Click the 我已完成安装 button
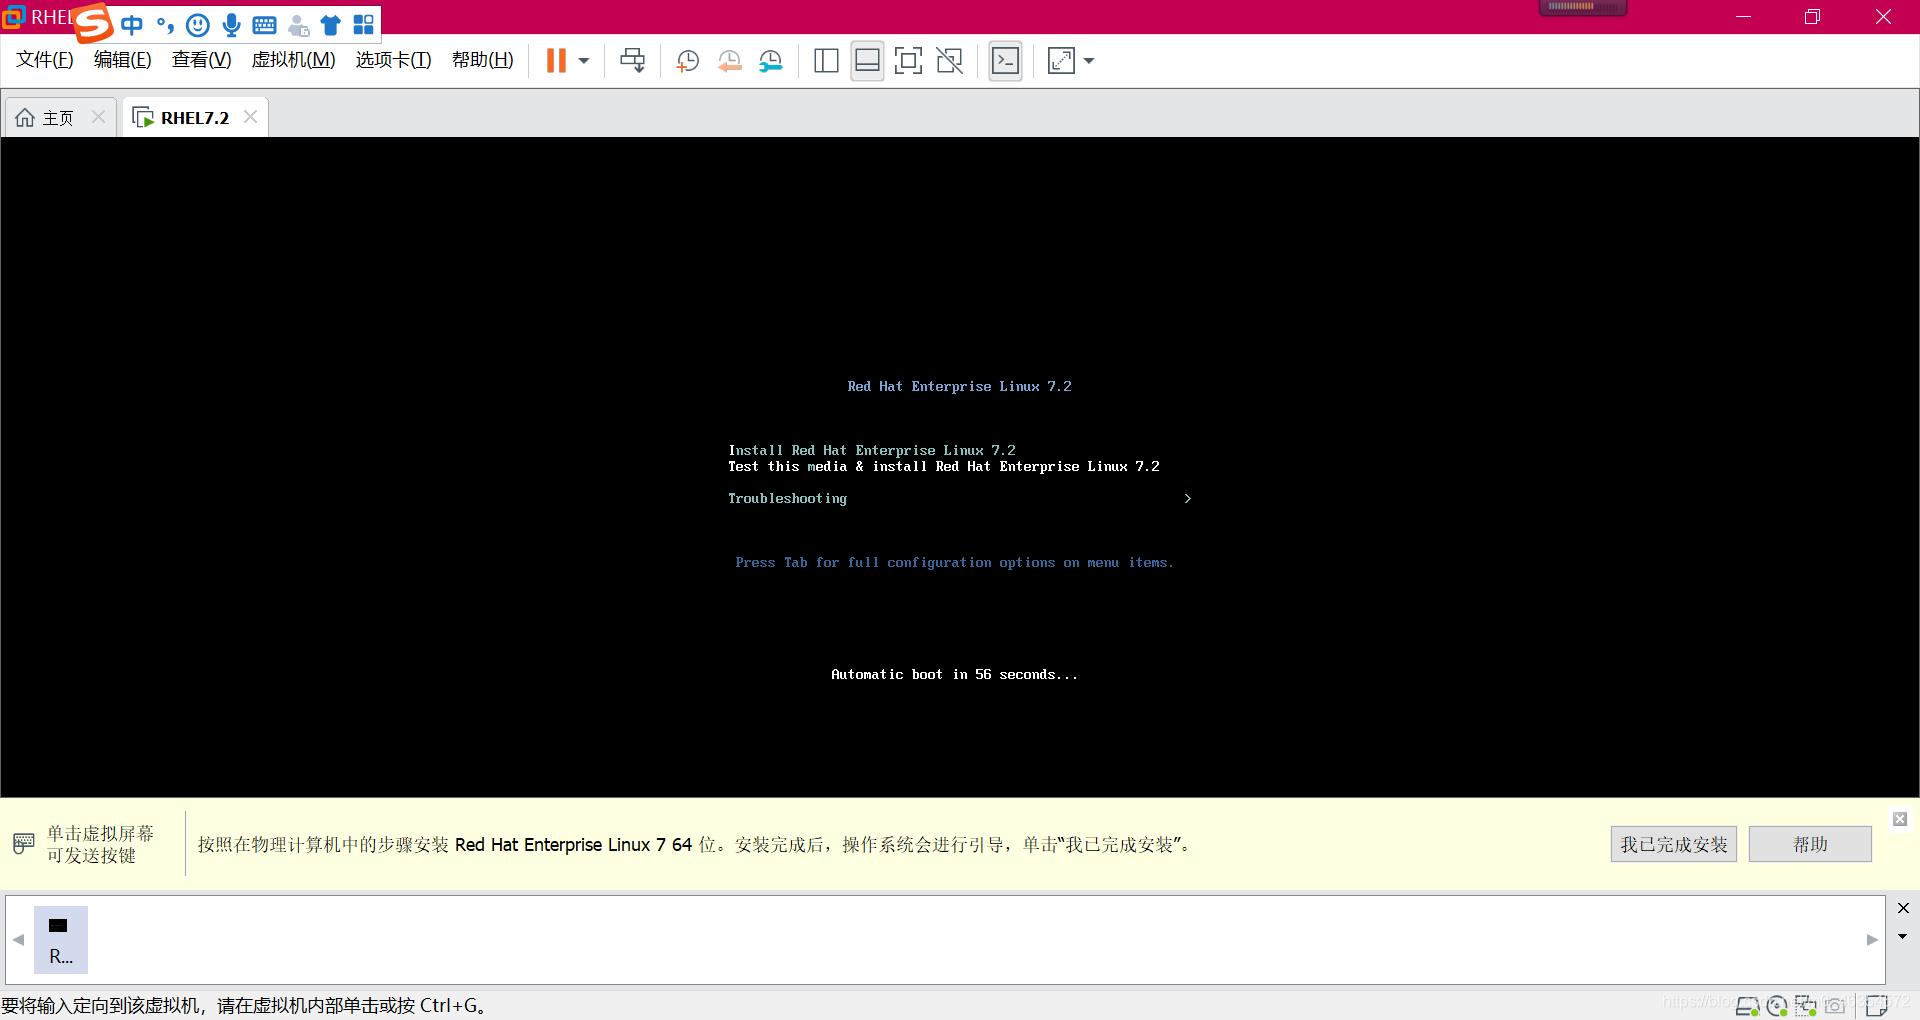The image size is (1920, 1020). pos(1673,845)
